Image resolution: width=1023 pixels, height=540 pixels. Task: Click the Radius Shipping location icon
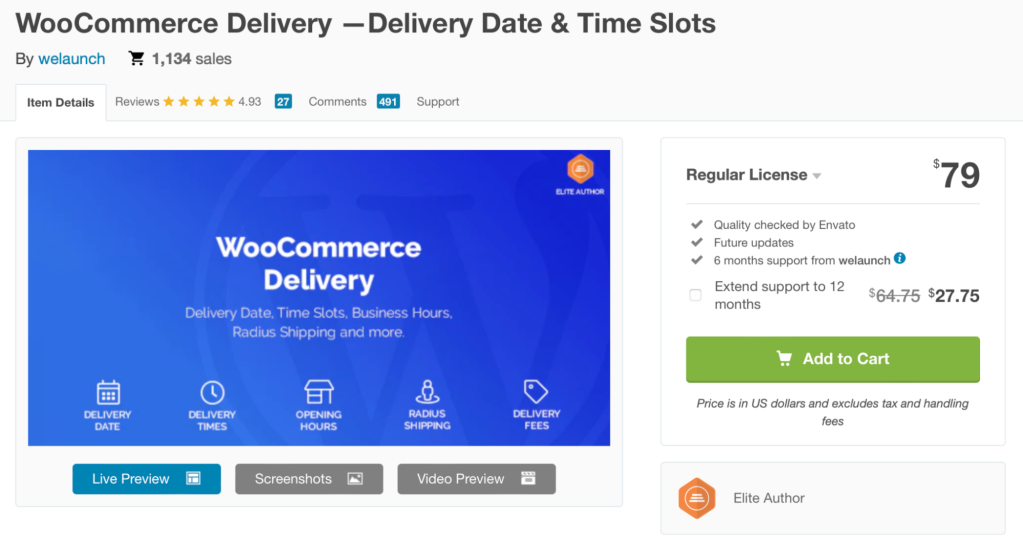pyautogui.click(x=427, y=392)
